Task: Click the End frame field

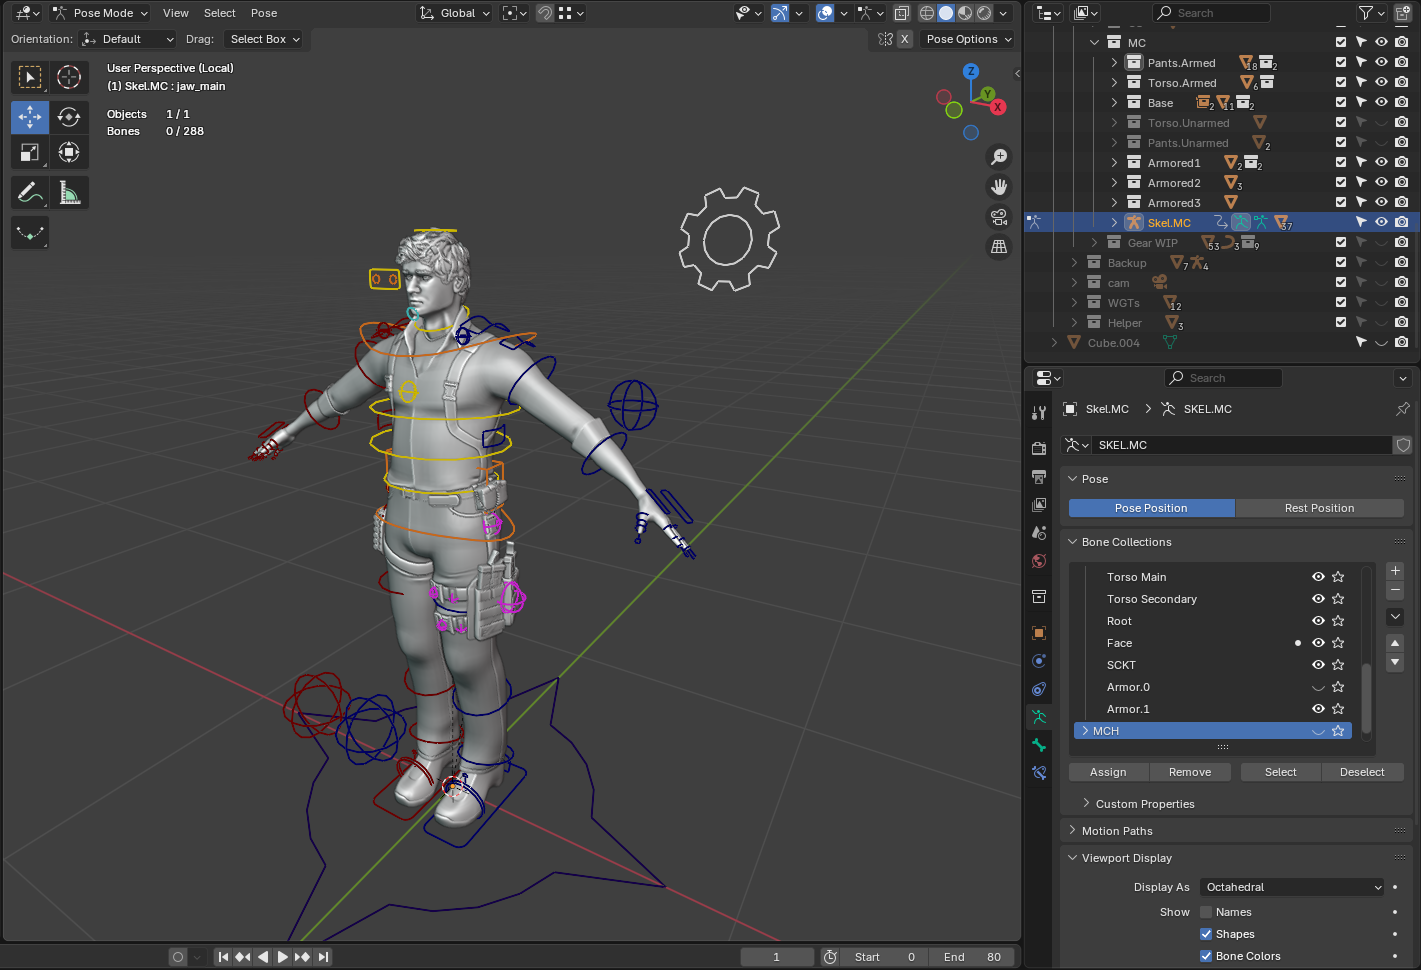Action: [x=972, y=957]
